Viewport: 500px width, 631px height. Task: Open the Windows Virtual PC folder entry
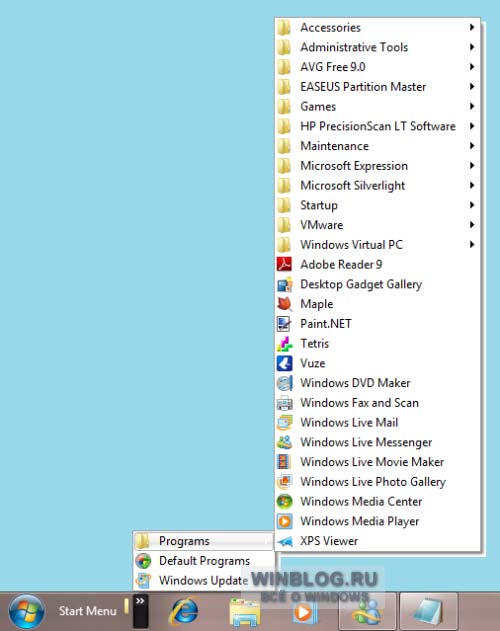click(x=378, y=244)
